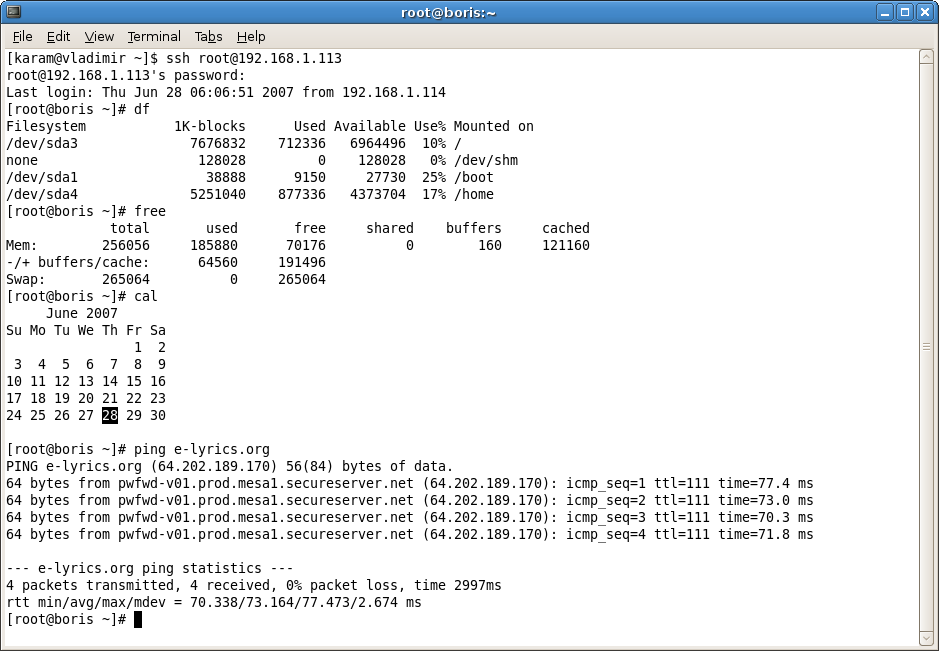Click the scrollbar up arrow

tap(926, 56)
